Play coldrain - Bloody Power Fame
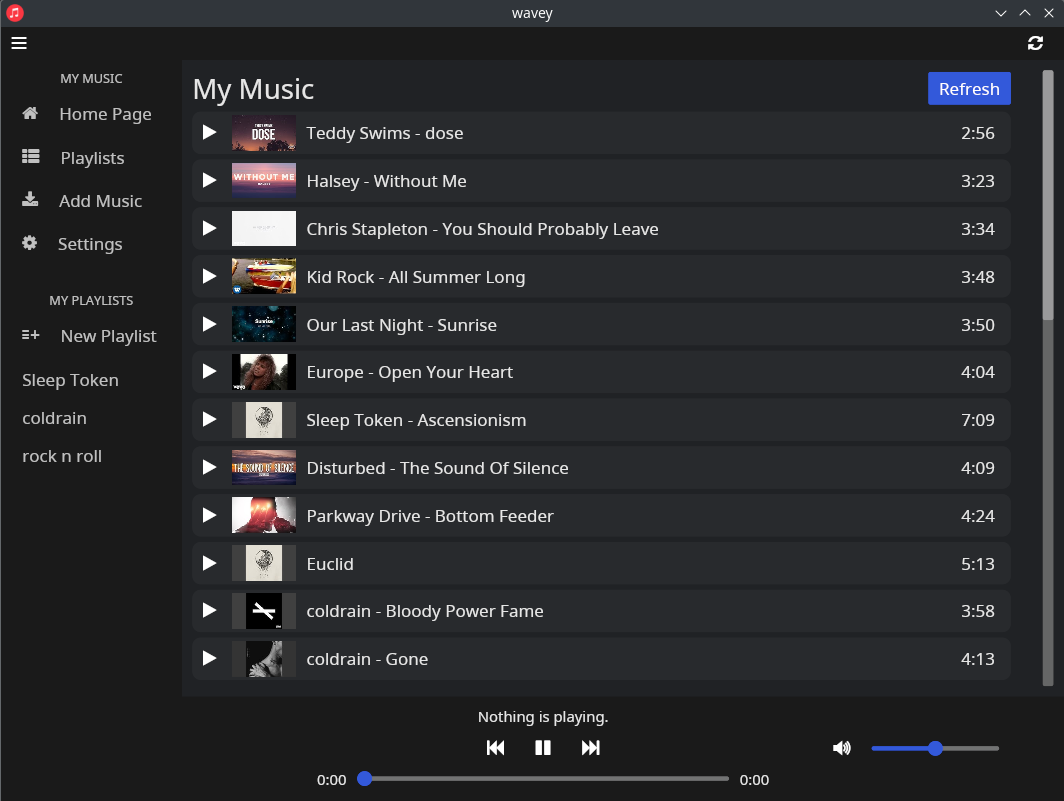 coord(210,610)
